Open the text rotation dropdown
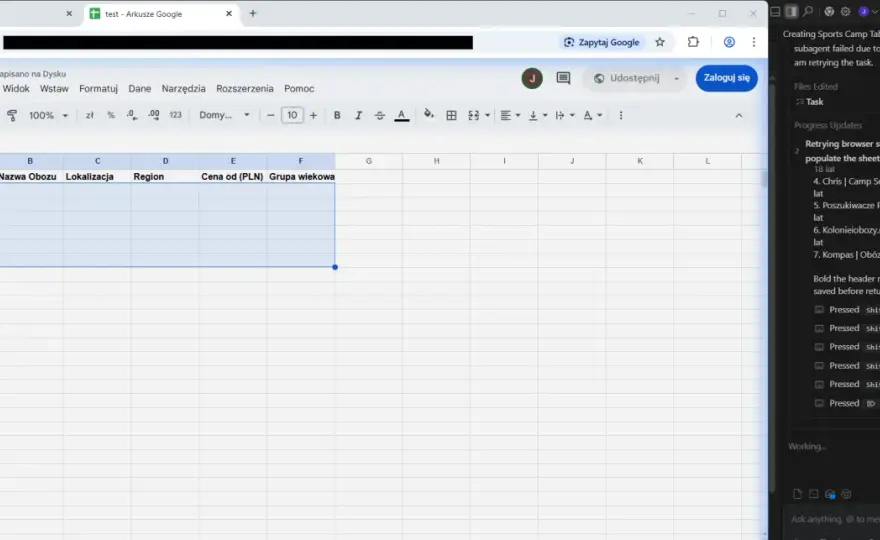 [x=592, y=115]
